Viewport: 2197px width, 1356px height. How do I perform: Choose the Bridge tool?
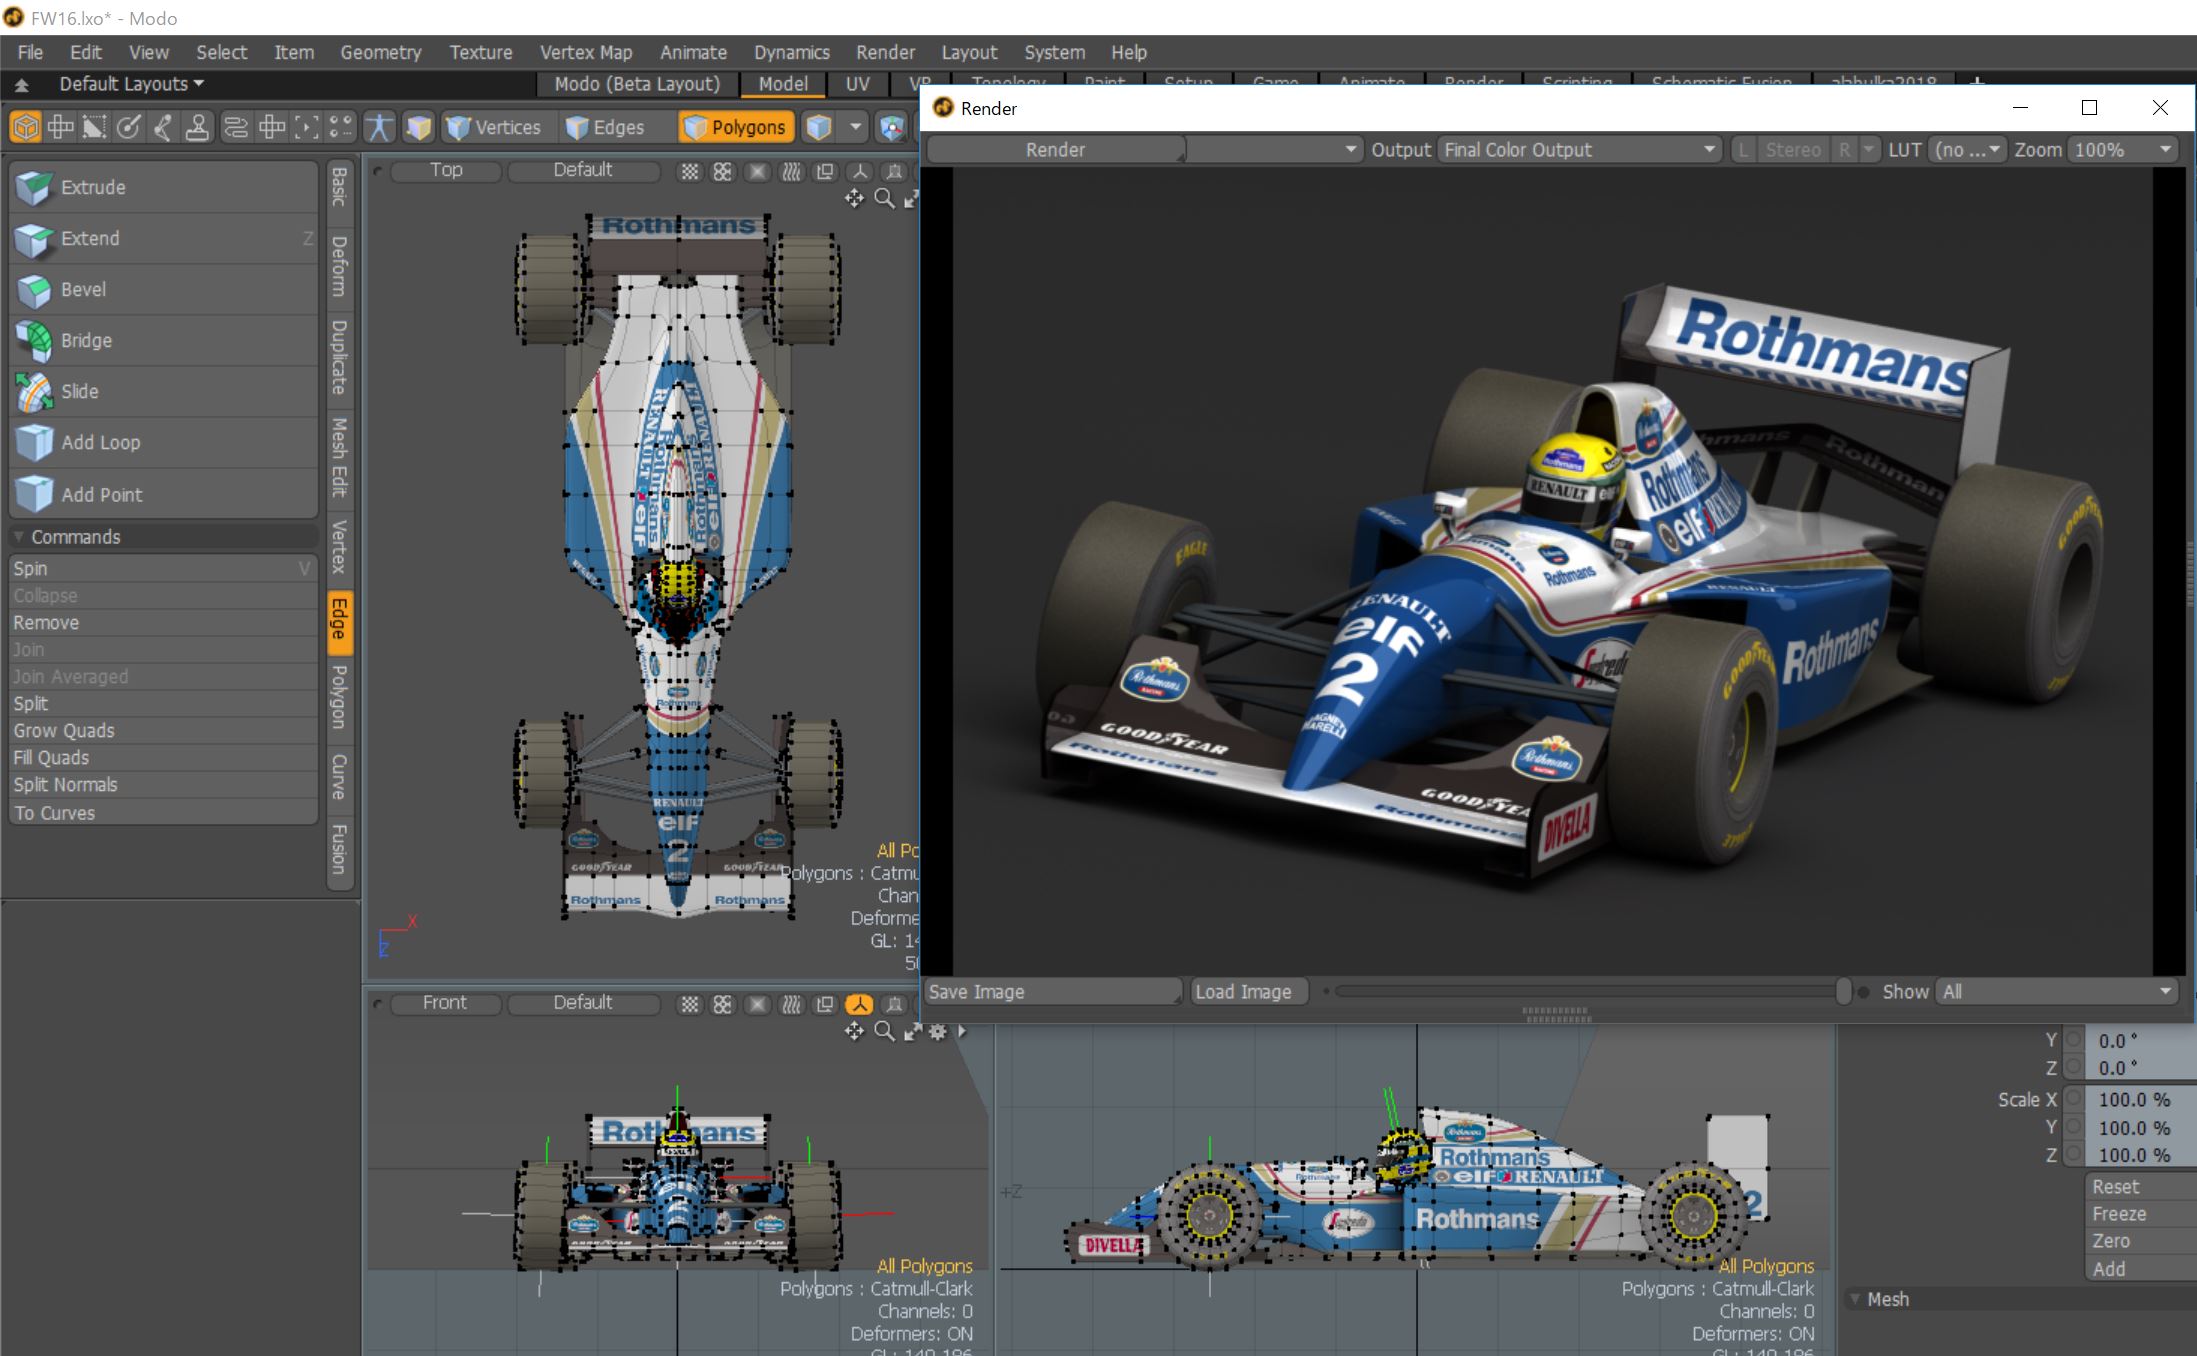coord(163,340)
